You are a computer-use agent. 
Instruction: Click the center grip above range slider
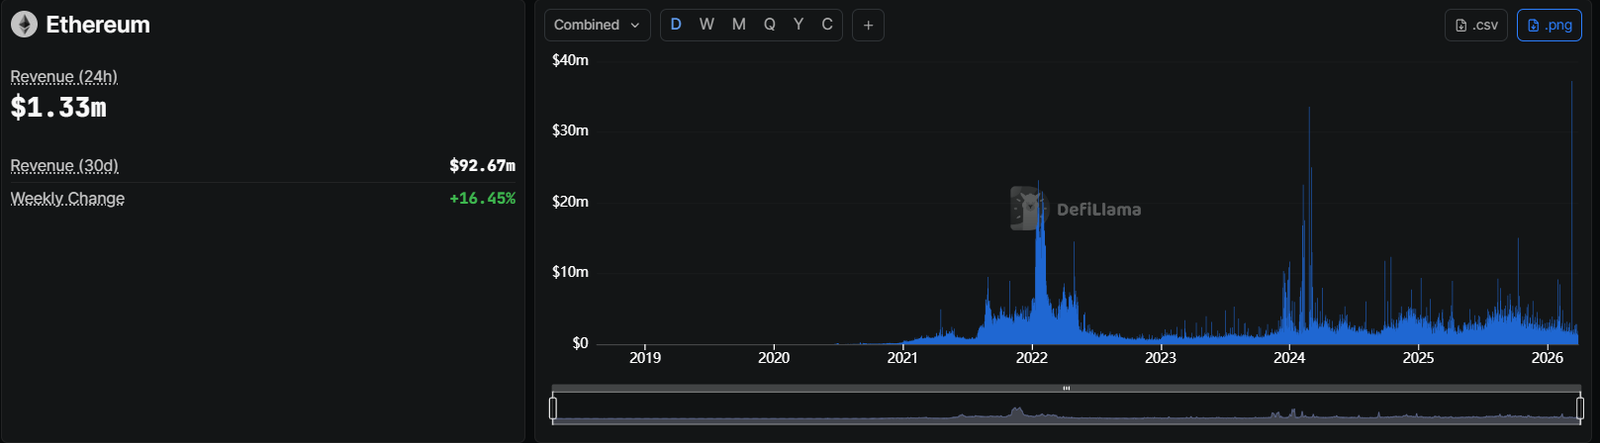(1066, 388)
